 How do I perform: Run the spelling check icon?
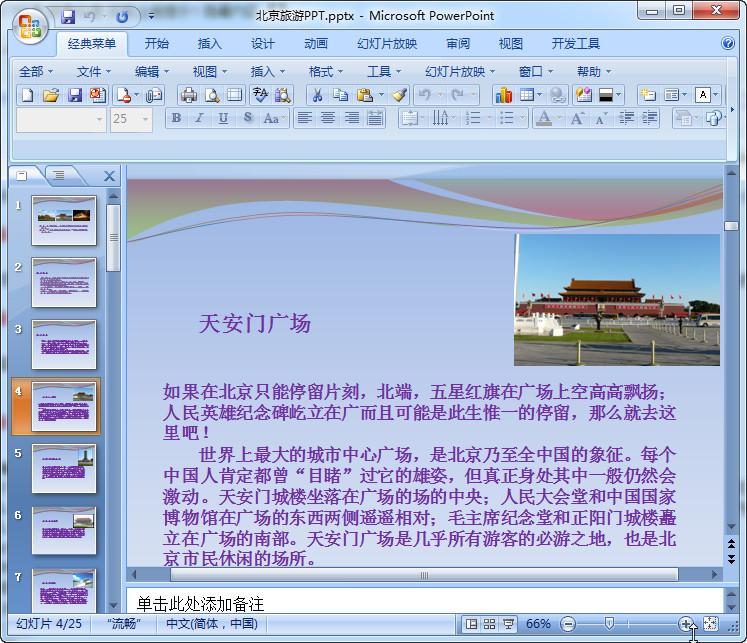pyautogui.click(x=260, y=96)
